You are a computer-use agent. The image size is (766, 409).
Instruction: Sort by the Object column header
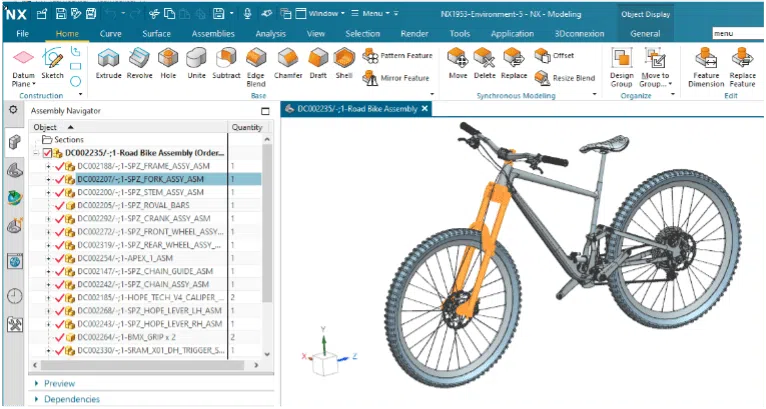tap(128, 127)
